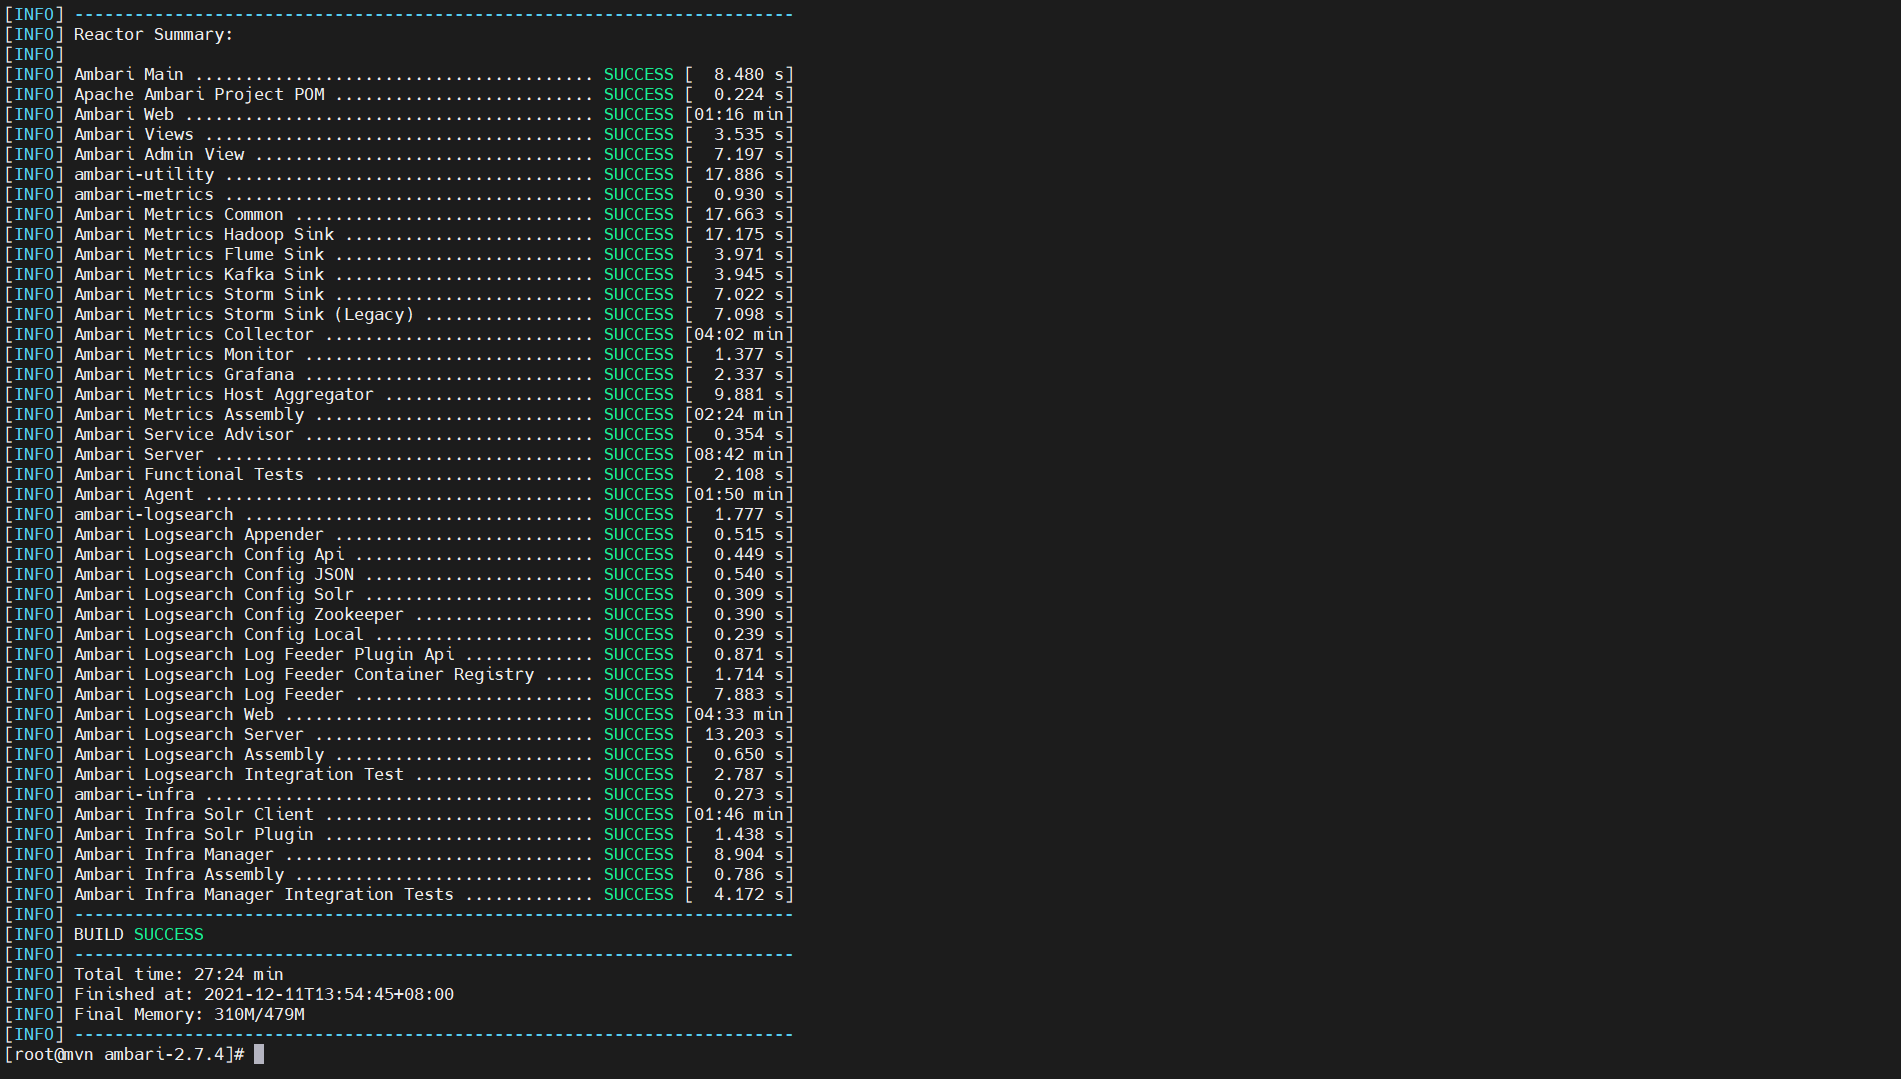Screen dimensions: 1901x1079
Task: Click 'Ambari Logsearch Config Solr' entry
Action: 214,594
